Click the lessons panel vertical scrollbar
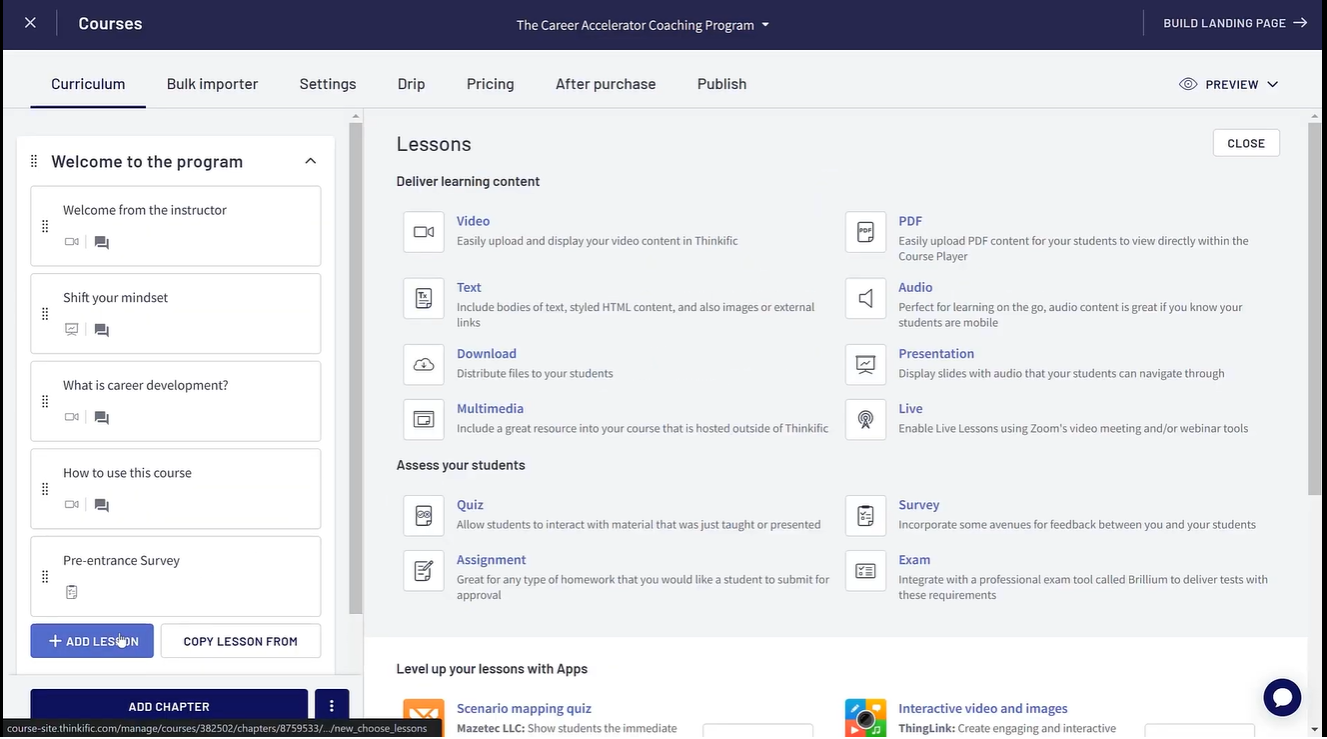This screenshot has width=1327, height=739. click(1314, 300)
